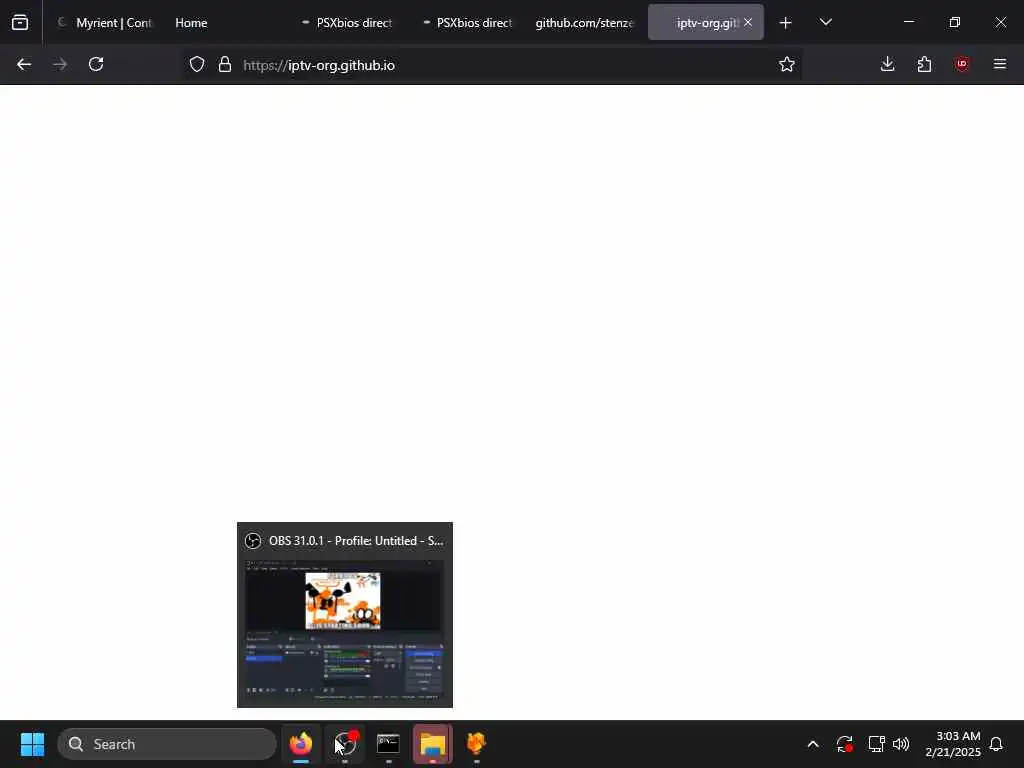Open a new tab
1024x768 pixels.
pyautogui.click(x=786, y=23)
